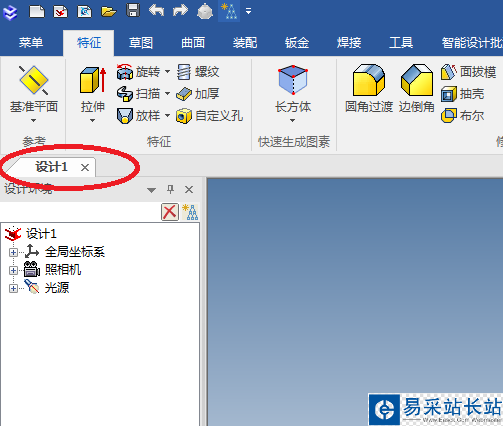Select the 面拔模 draft tool

[468, 72]
